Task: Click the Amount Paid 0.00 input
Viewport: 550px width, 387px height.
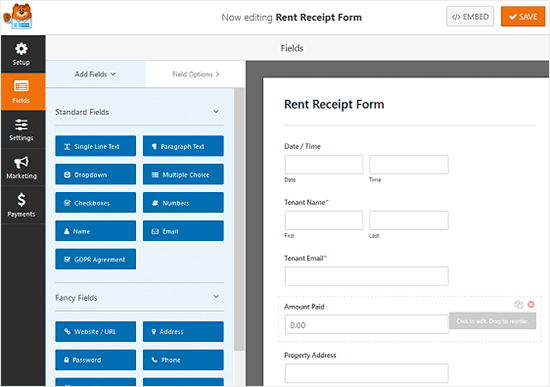Action: coord(367,324)
